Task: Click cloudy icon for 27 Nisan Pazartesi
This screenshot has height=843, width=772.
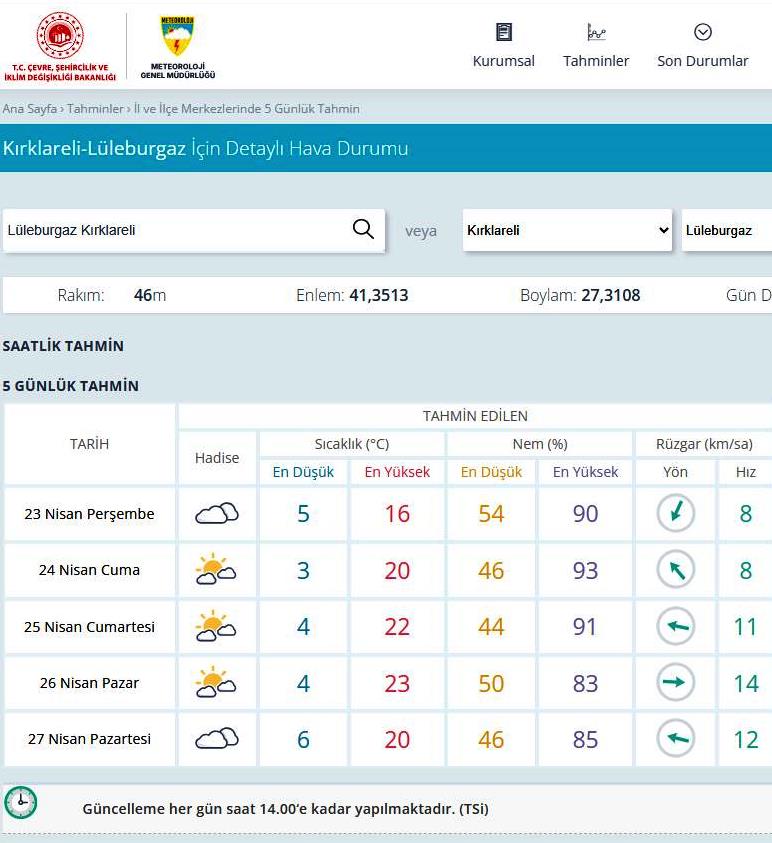Action: (x=217, y=739)
